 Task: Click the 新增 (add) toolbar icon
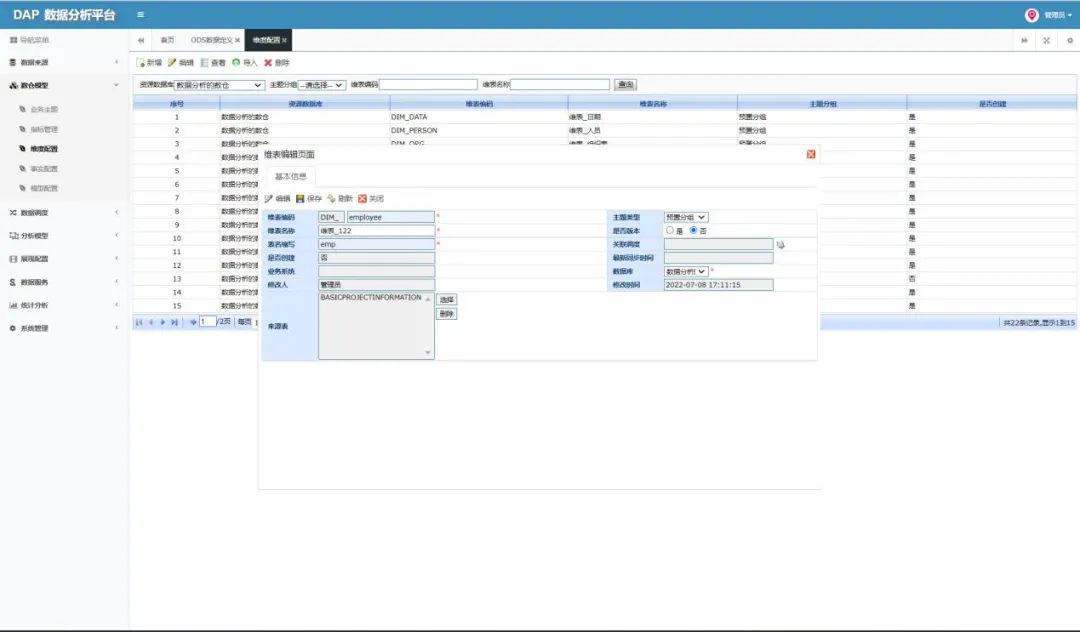coord(141,63)
